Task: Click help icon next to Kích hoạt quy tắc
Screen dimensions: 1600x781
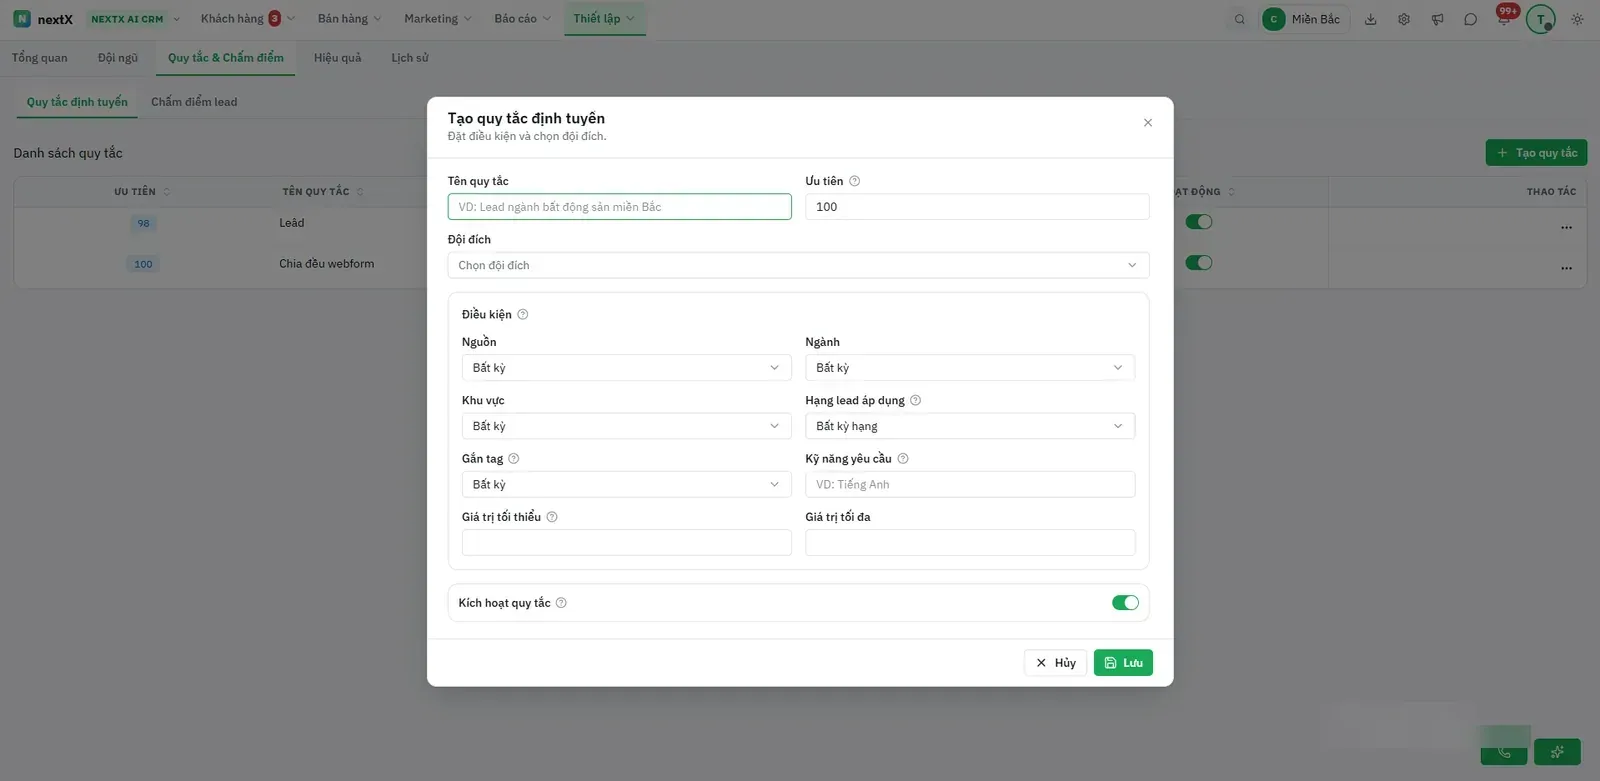Action: 561,603
